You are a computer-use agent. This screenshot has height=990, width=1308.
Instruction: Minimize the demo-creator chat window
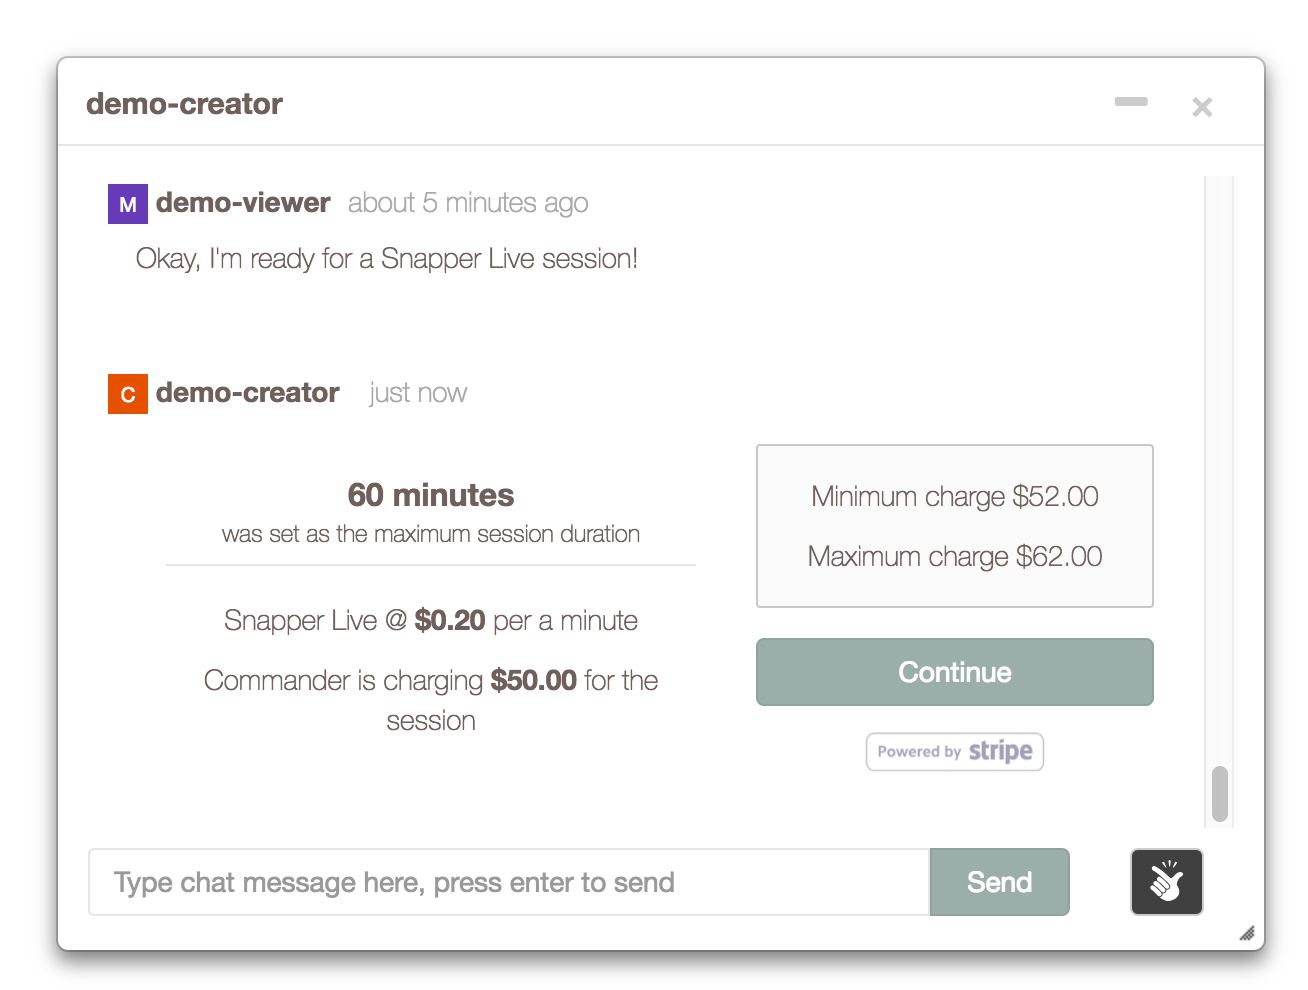point(1131,102)
